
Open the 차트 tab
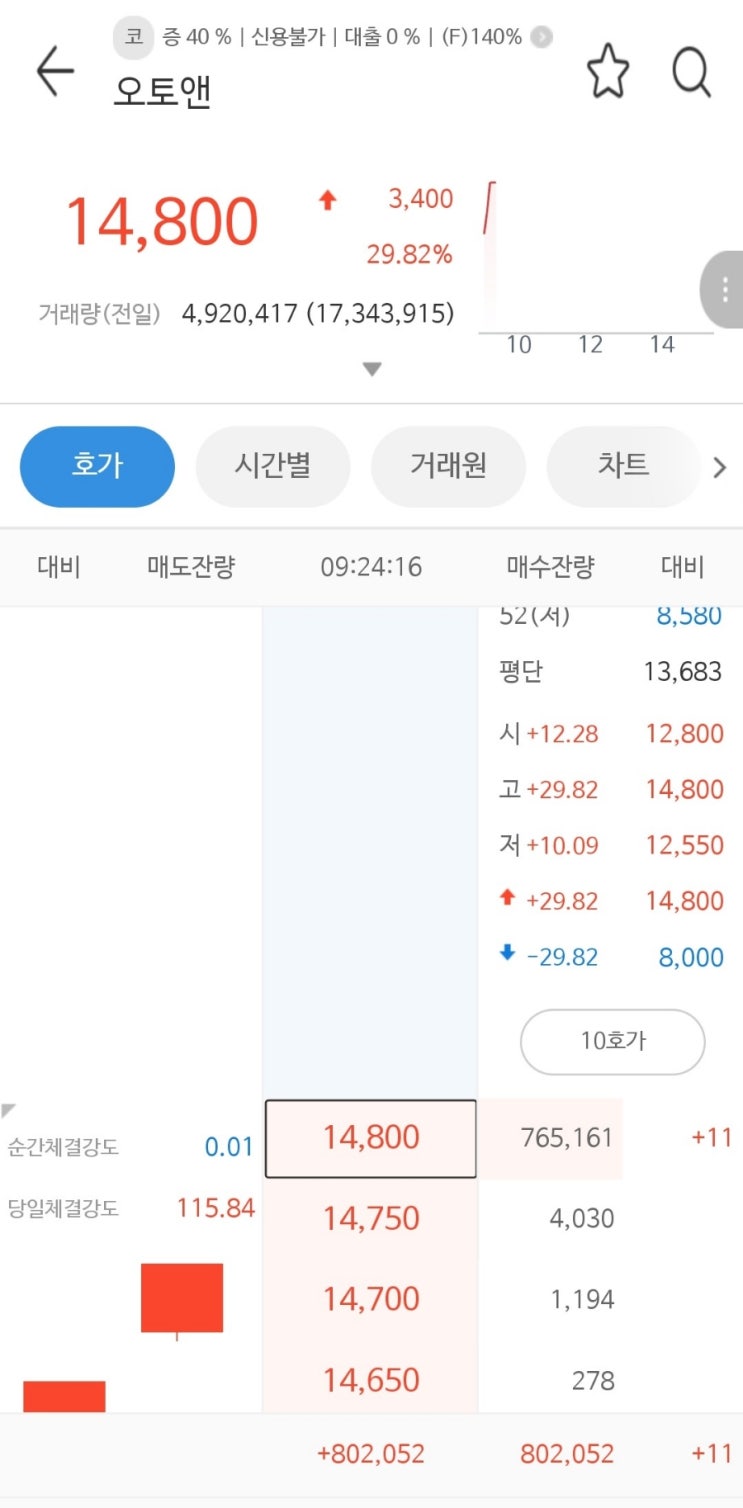point(622,466)
